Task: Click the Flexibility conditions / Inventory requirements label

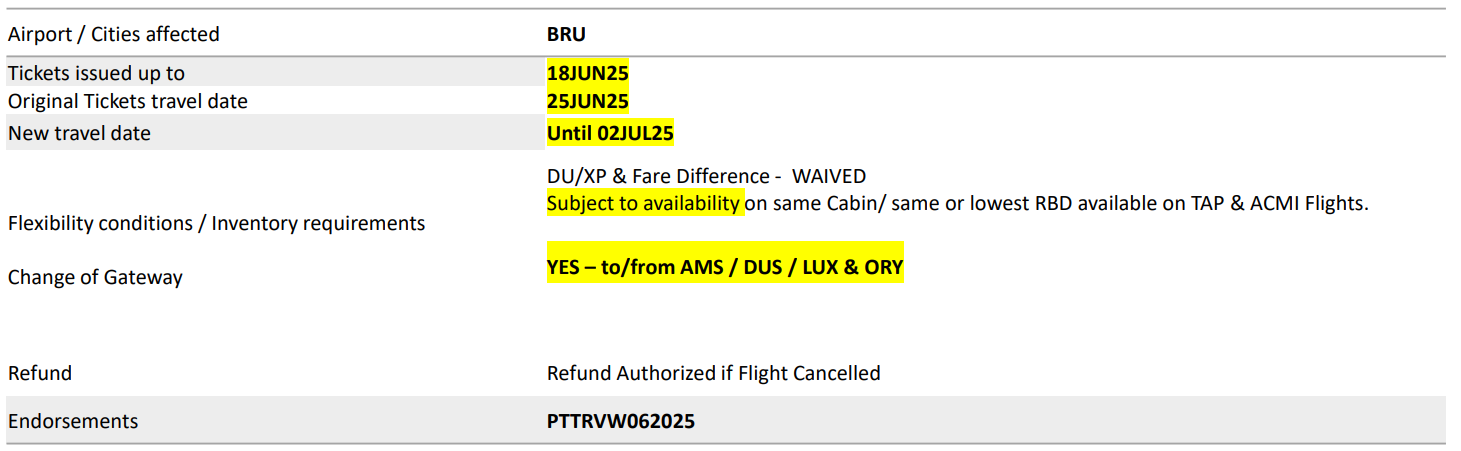Action: pyautogui.click(x=217, y=223)
